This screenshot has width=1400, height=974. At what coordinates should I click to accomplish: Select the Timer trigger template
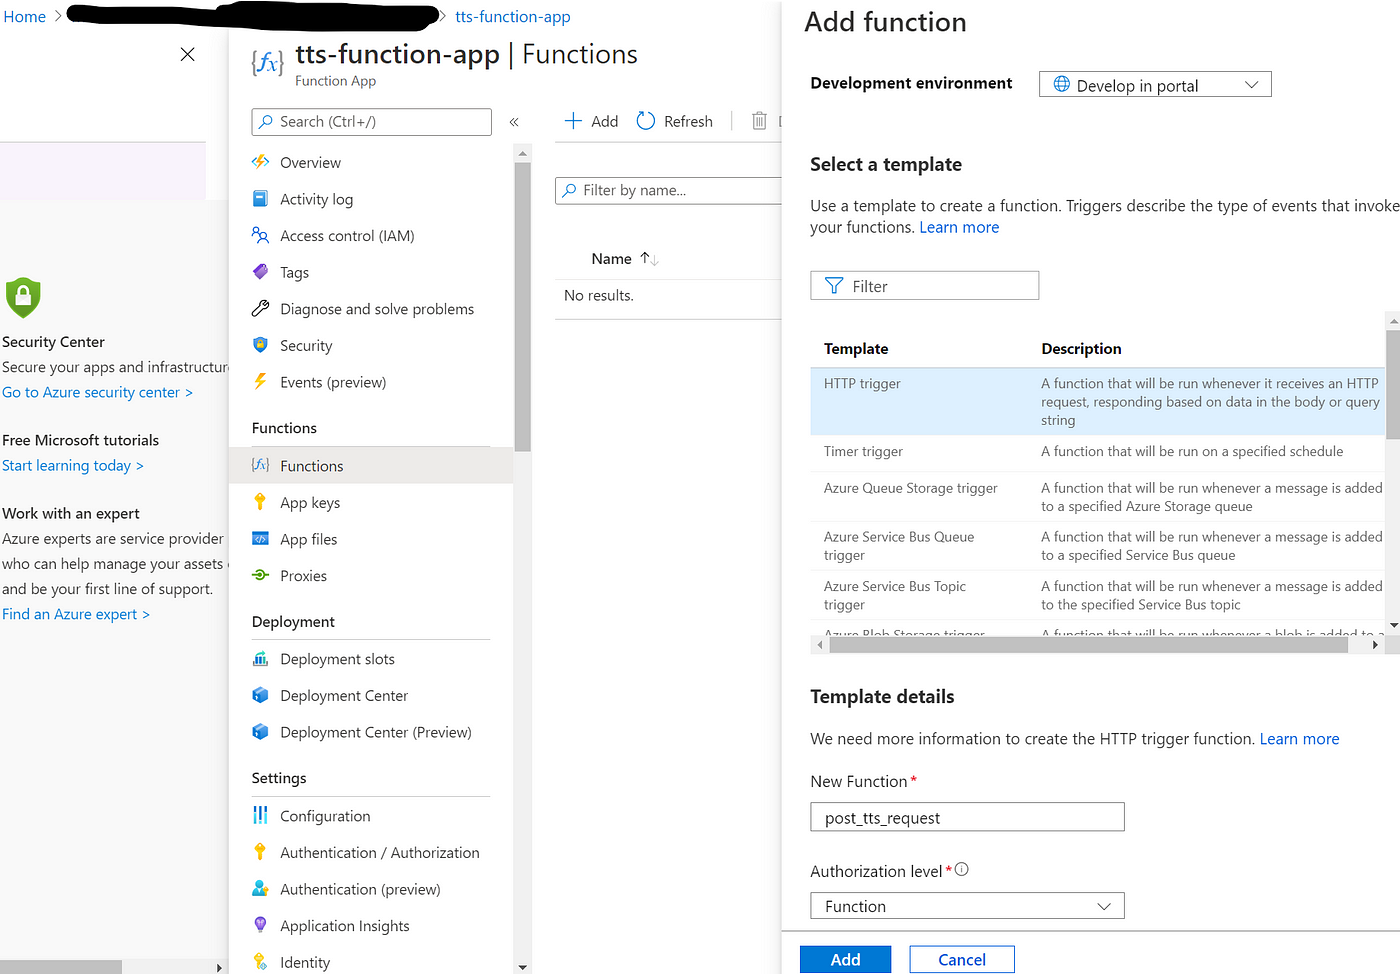tap(1097, 452)
